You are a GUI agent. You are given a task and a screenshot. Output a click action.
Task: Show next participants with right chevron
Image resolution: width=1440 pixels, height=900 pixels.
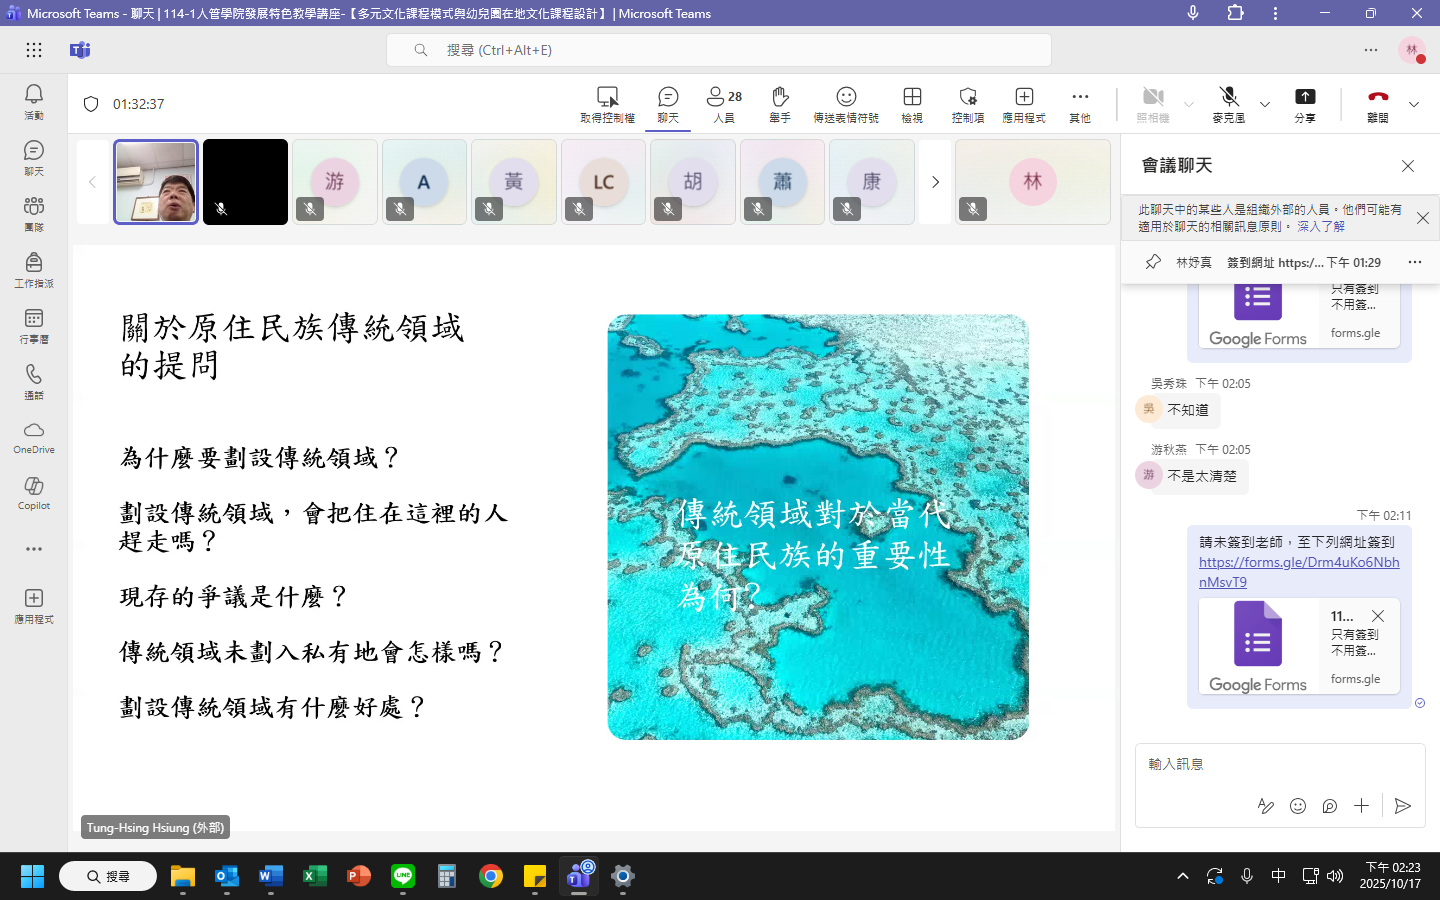[x=935, y=182]
